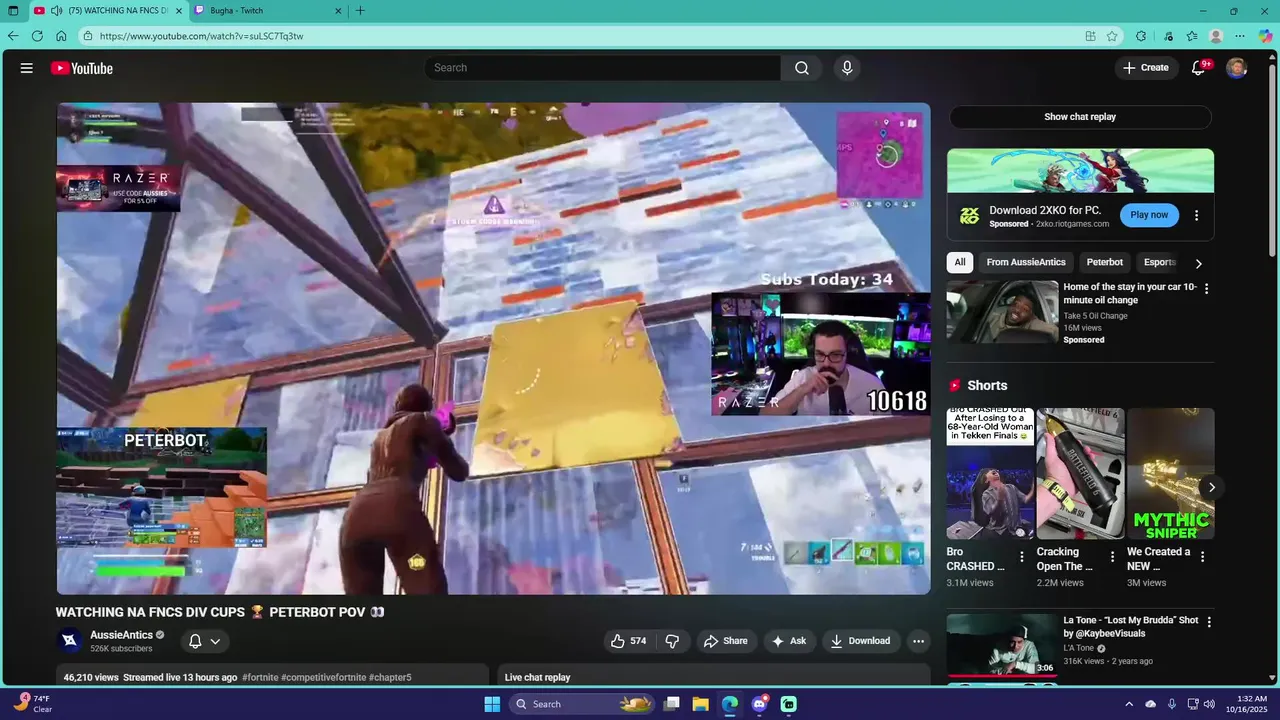Expand notification bell dropdown for AussieAntics
Image resolution: width=1280 pixels, height=720 pixels.
coord(215,641)
